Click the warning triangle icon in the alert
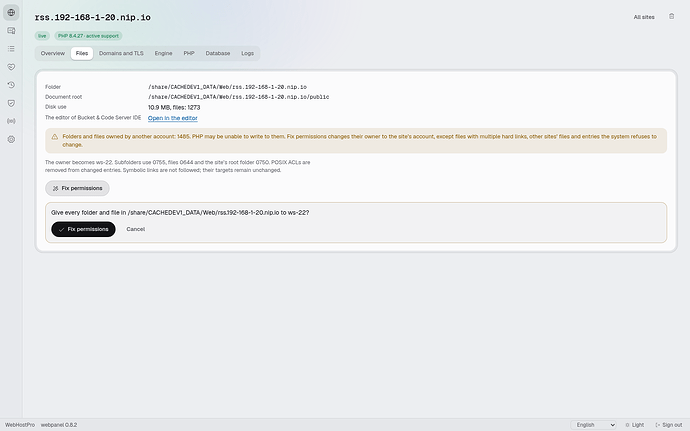The image size is (690, 431). [55, 137]
